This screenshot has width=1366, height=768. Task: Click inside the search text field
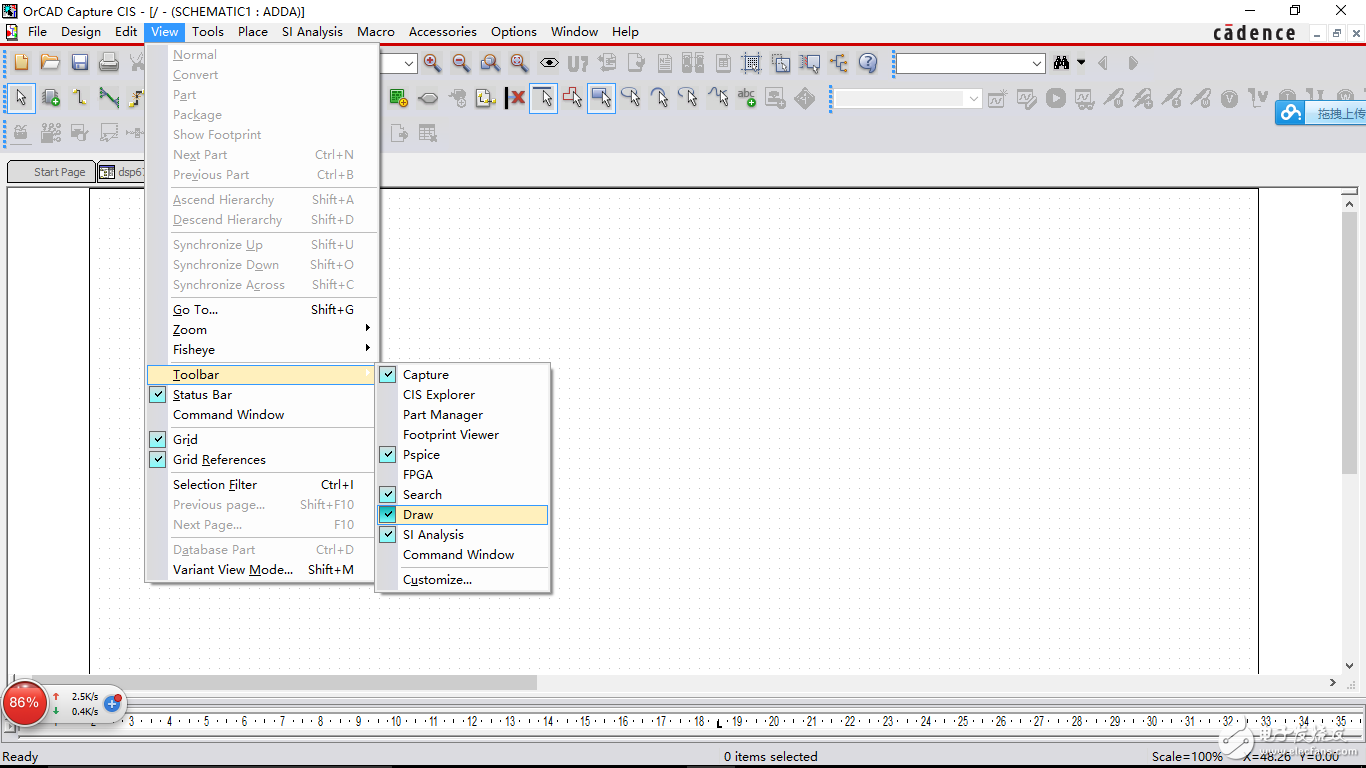pyautogui.click(x=962, y=63)
